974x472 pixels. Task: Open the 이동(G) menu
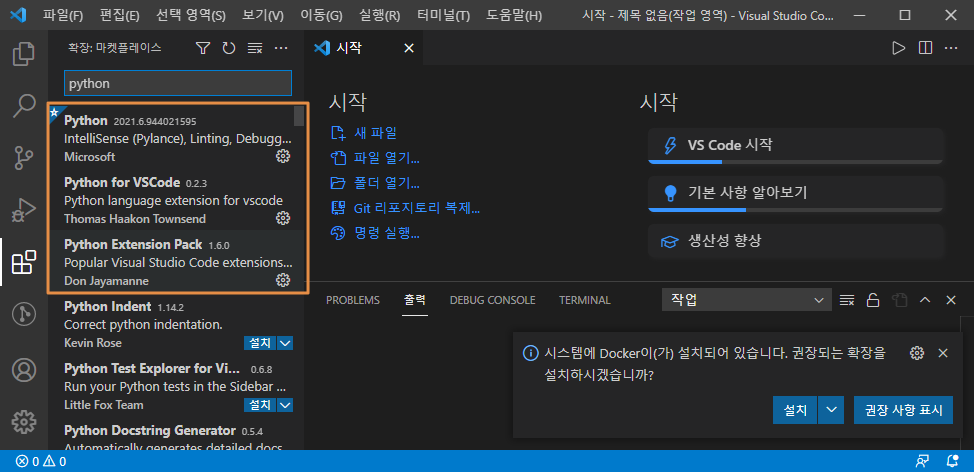[321, 16]
